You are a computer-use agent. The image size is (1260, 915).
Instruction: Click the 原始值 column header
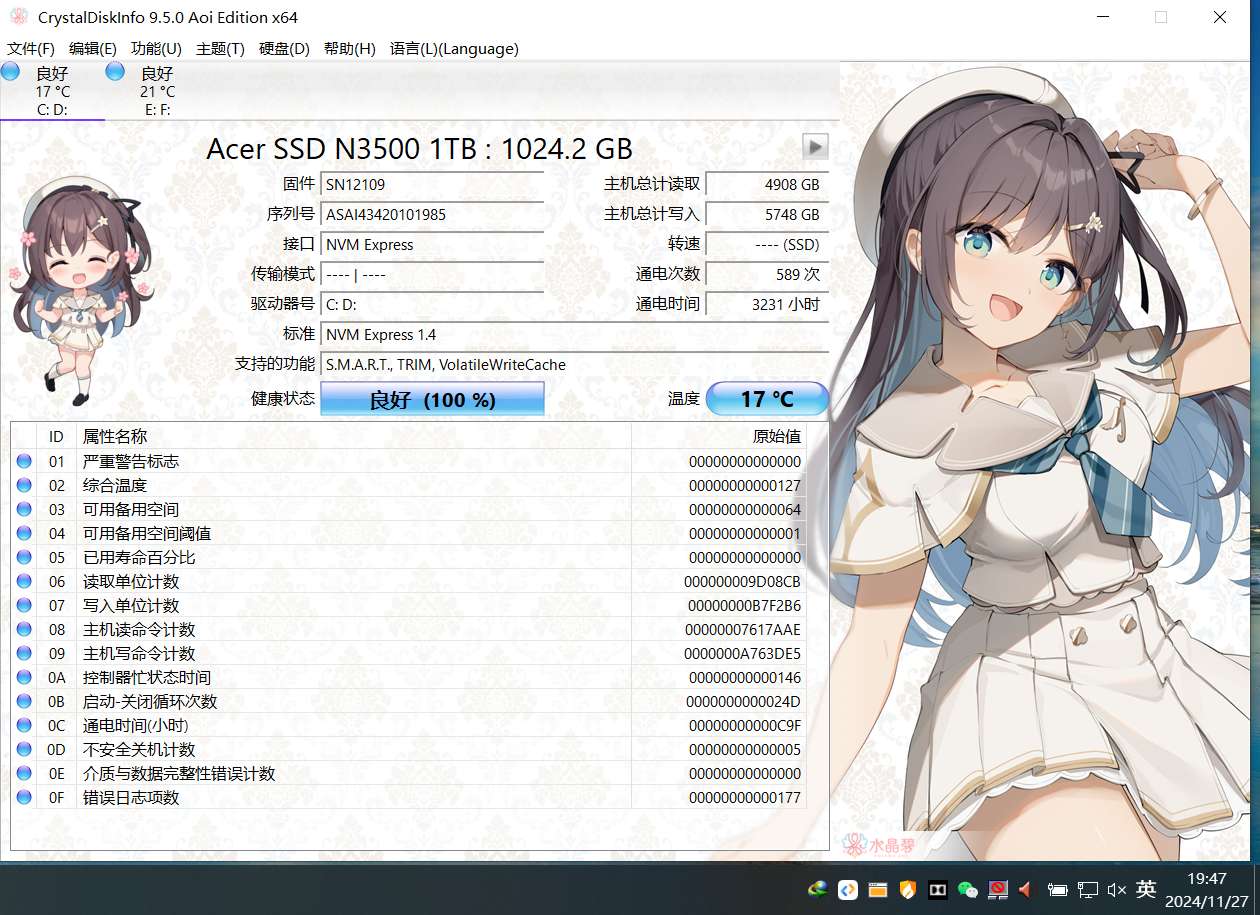[x=719, y=436]
